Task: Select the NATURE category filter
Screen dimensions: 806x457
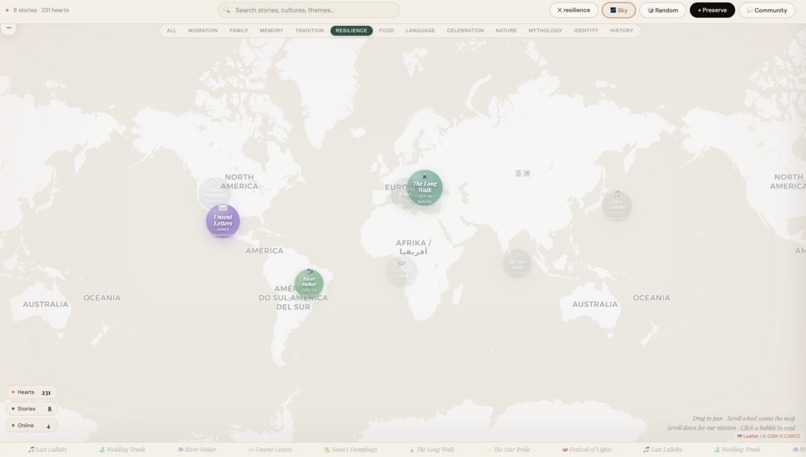Action: click(x=506, y=30)
